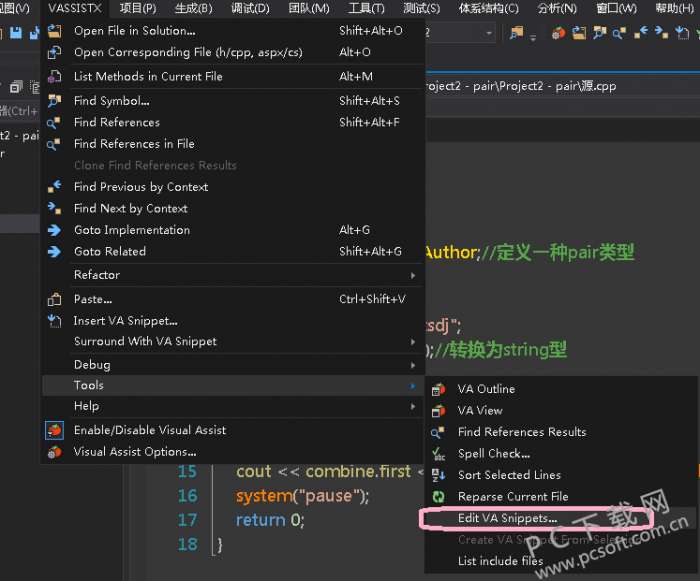
Task: Open the 帮助(H) menu
Action: pyautogui.click(x=675, y=8)
